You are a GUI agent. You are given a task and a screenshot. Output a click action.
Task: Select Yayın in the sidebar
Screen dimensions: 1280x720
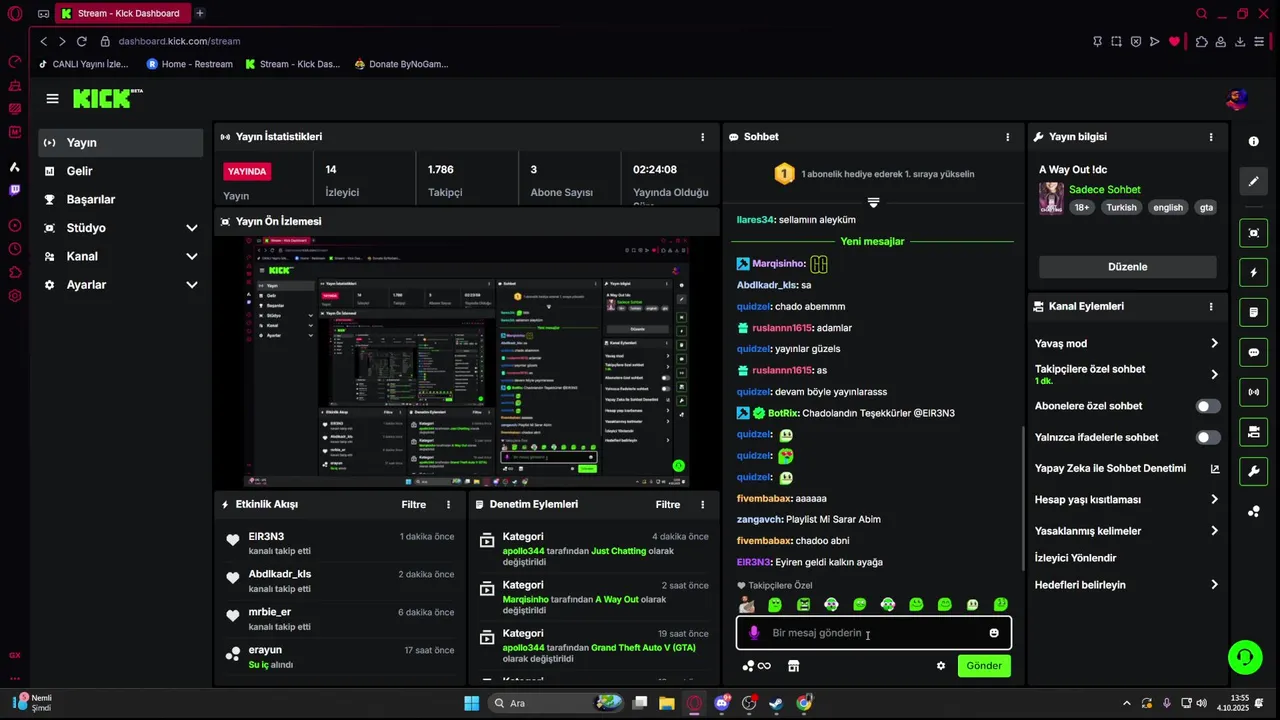click(121, 143)
